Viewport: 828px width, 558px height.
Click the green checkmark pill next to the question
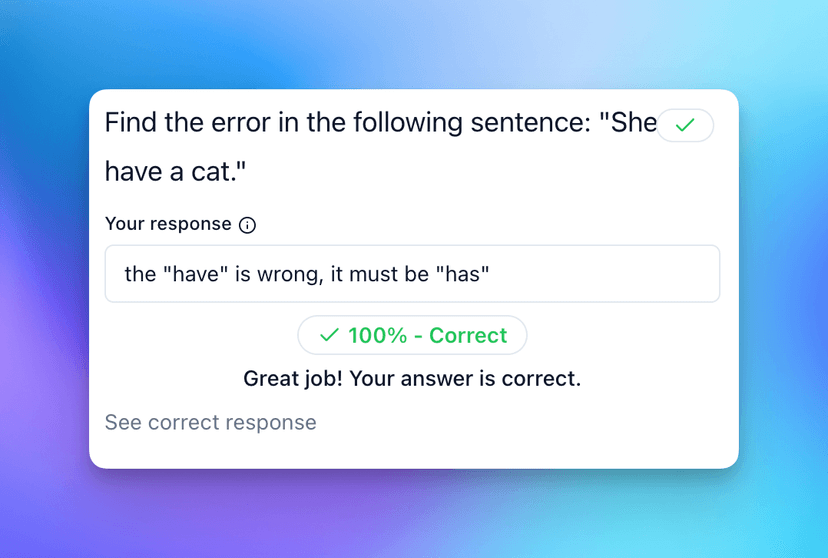685,125
